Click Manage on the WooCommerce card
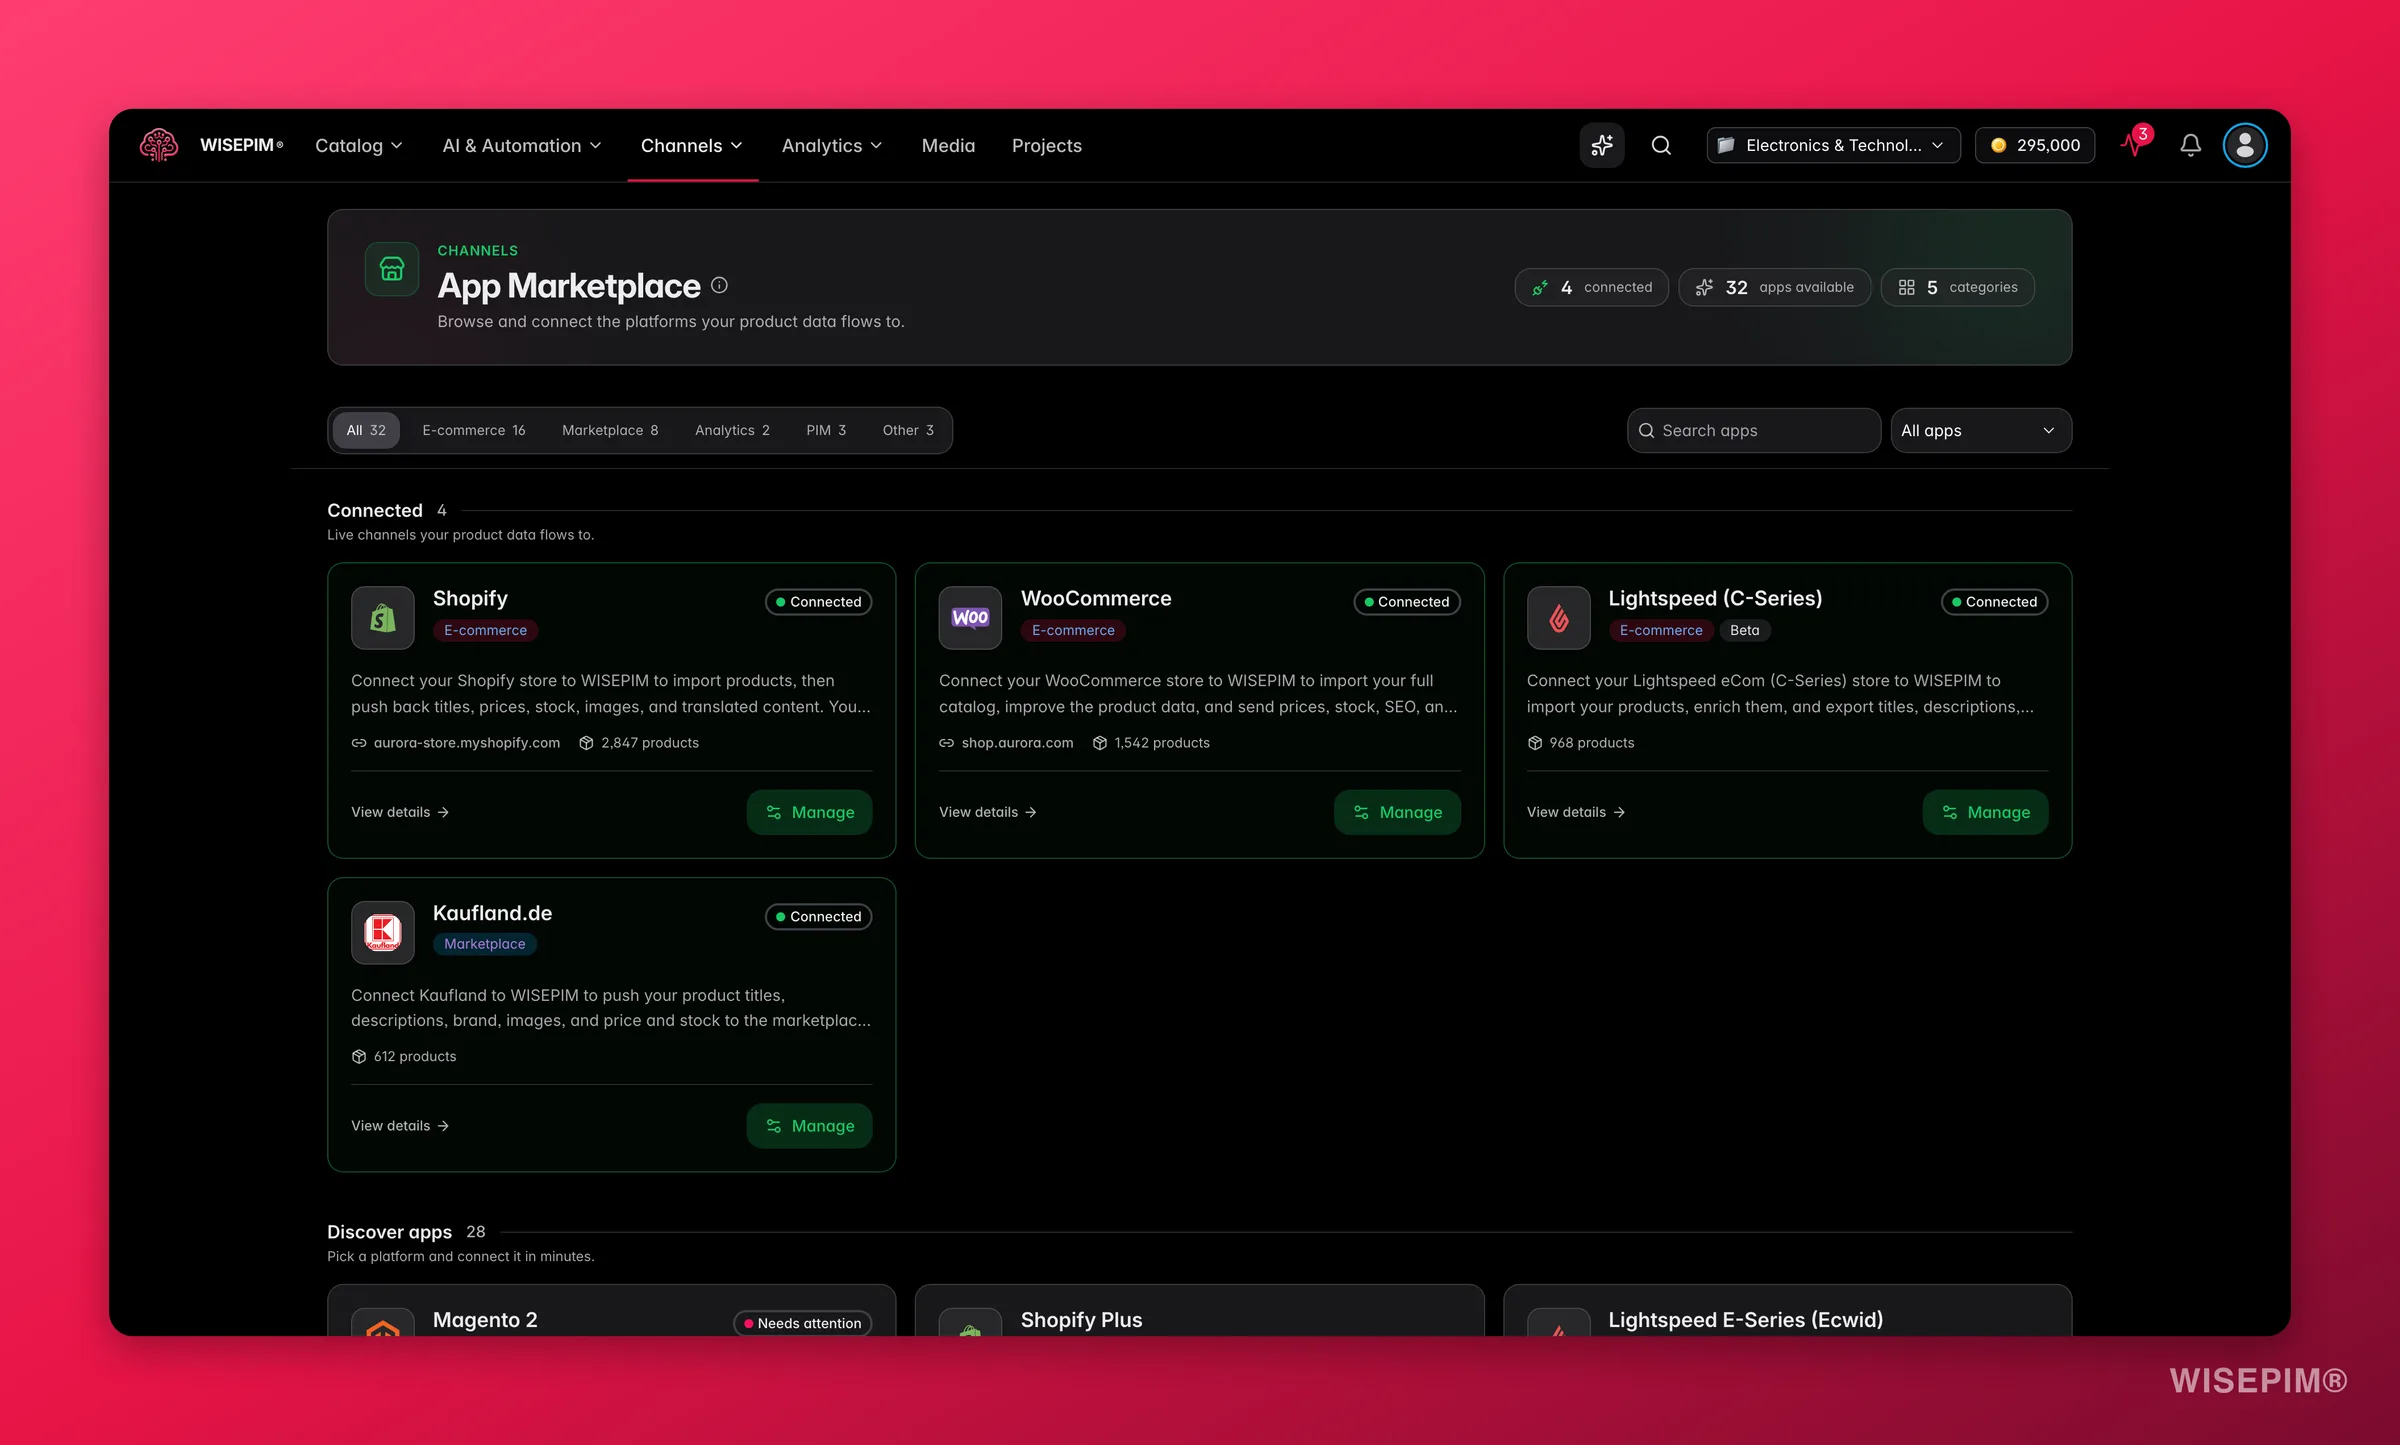Screen dimensions: 2400x1445 click(x=1397, y=812)
